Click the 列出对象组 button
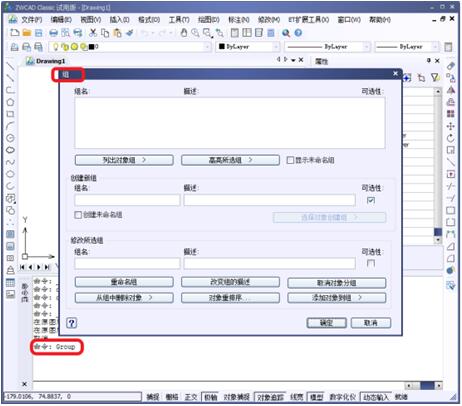This screenshot has height=406, width=462. click(x=124, y=160)
